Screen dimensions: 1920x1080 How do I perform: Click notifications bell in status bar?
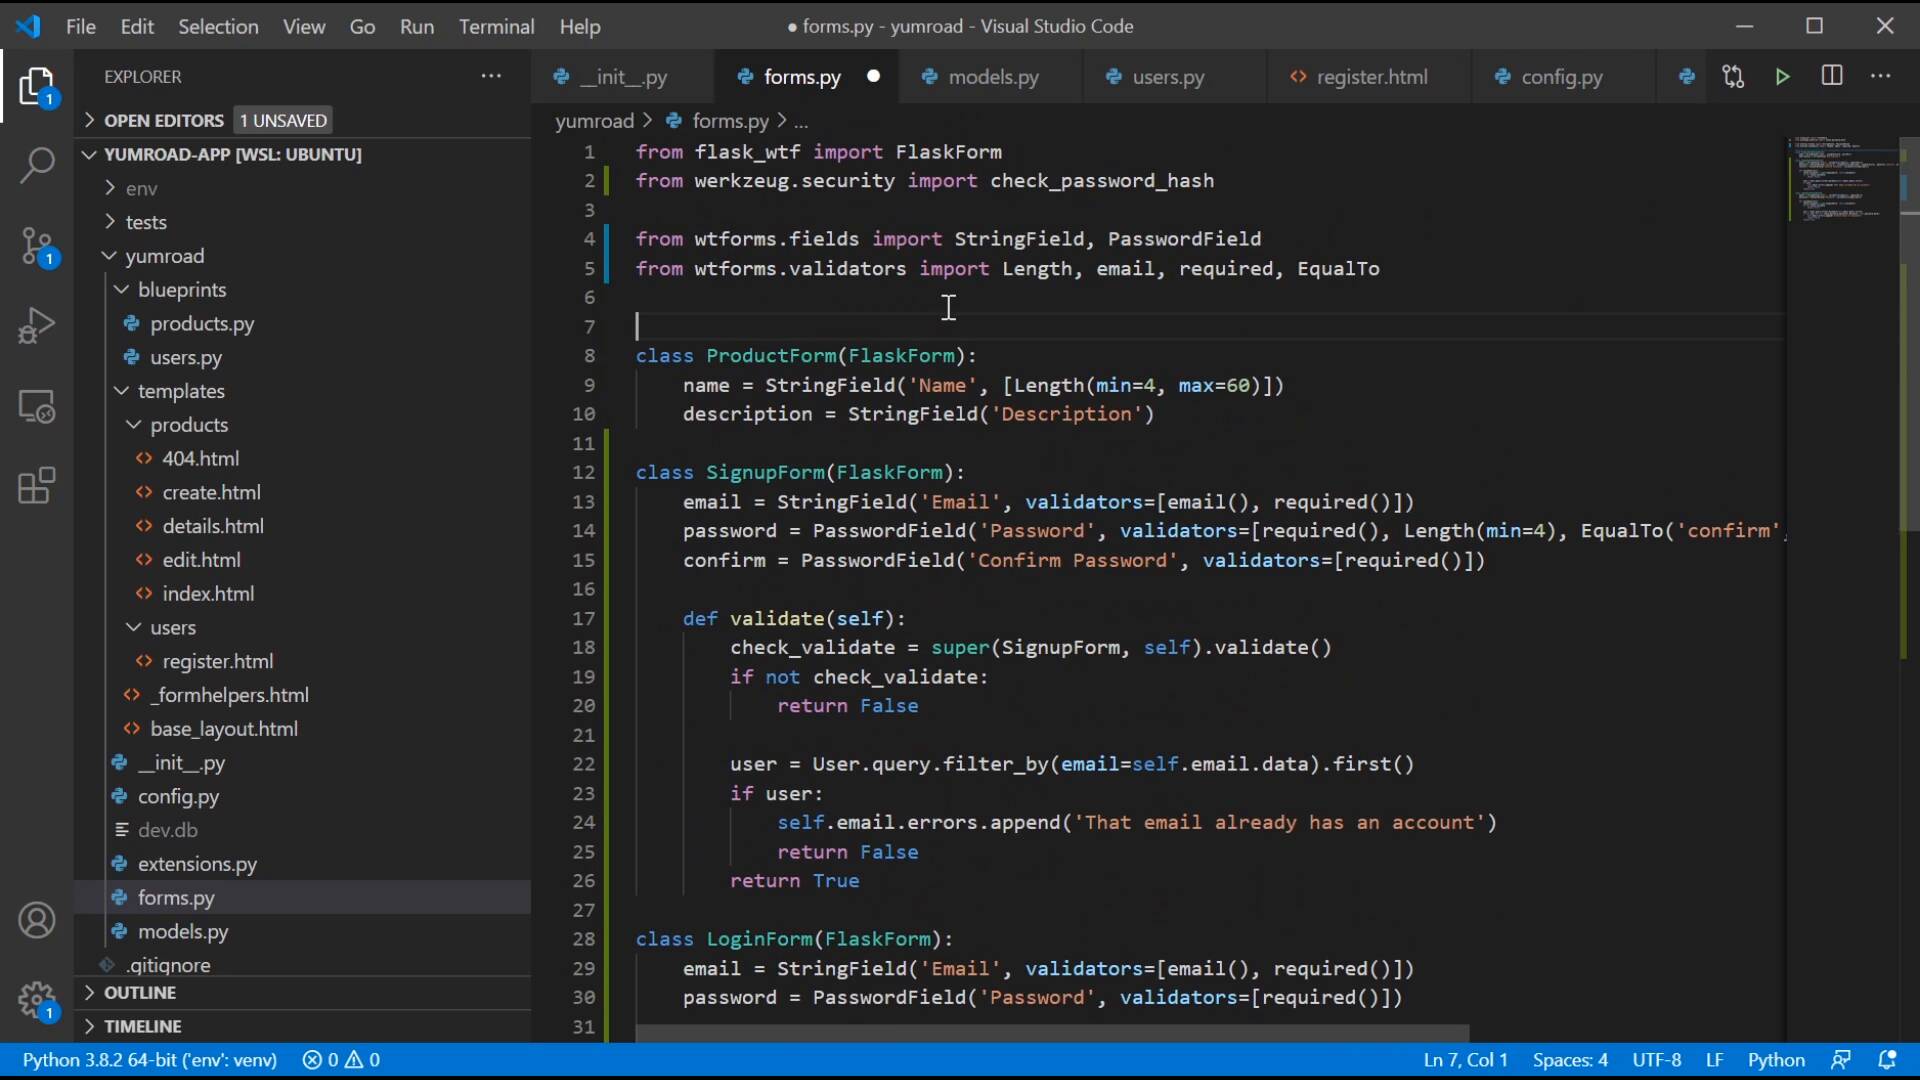click(1890, 1059)
